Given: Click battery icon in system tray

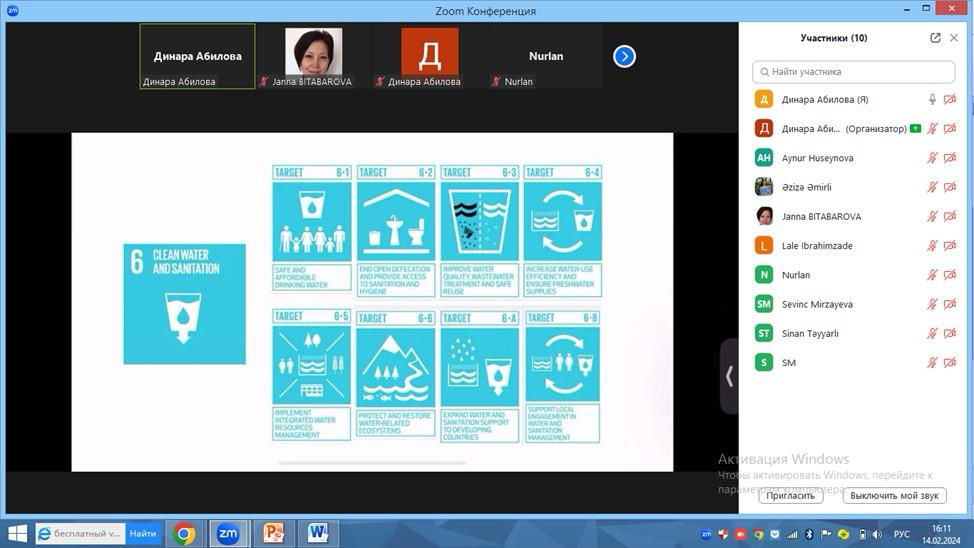Looking at the screenshot, I should [x=862, y=534].
